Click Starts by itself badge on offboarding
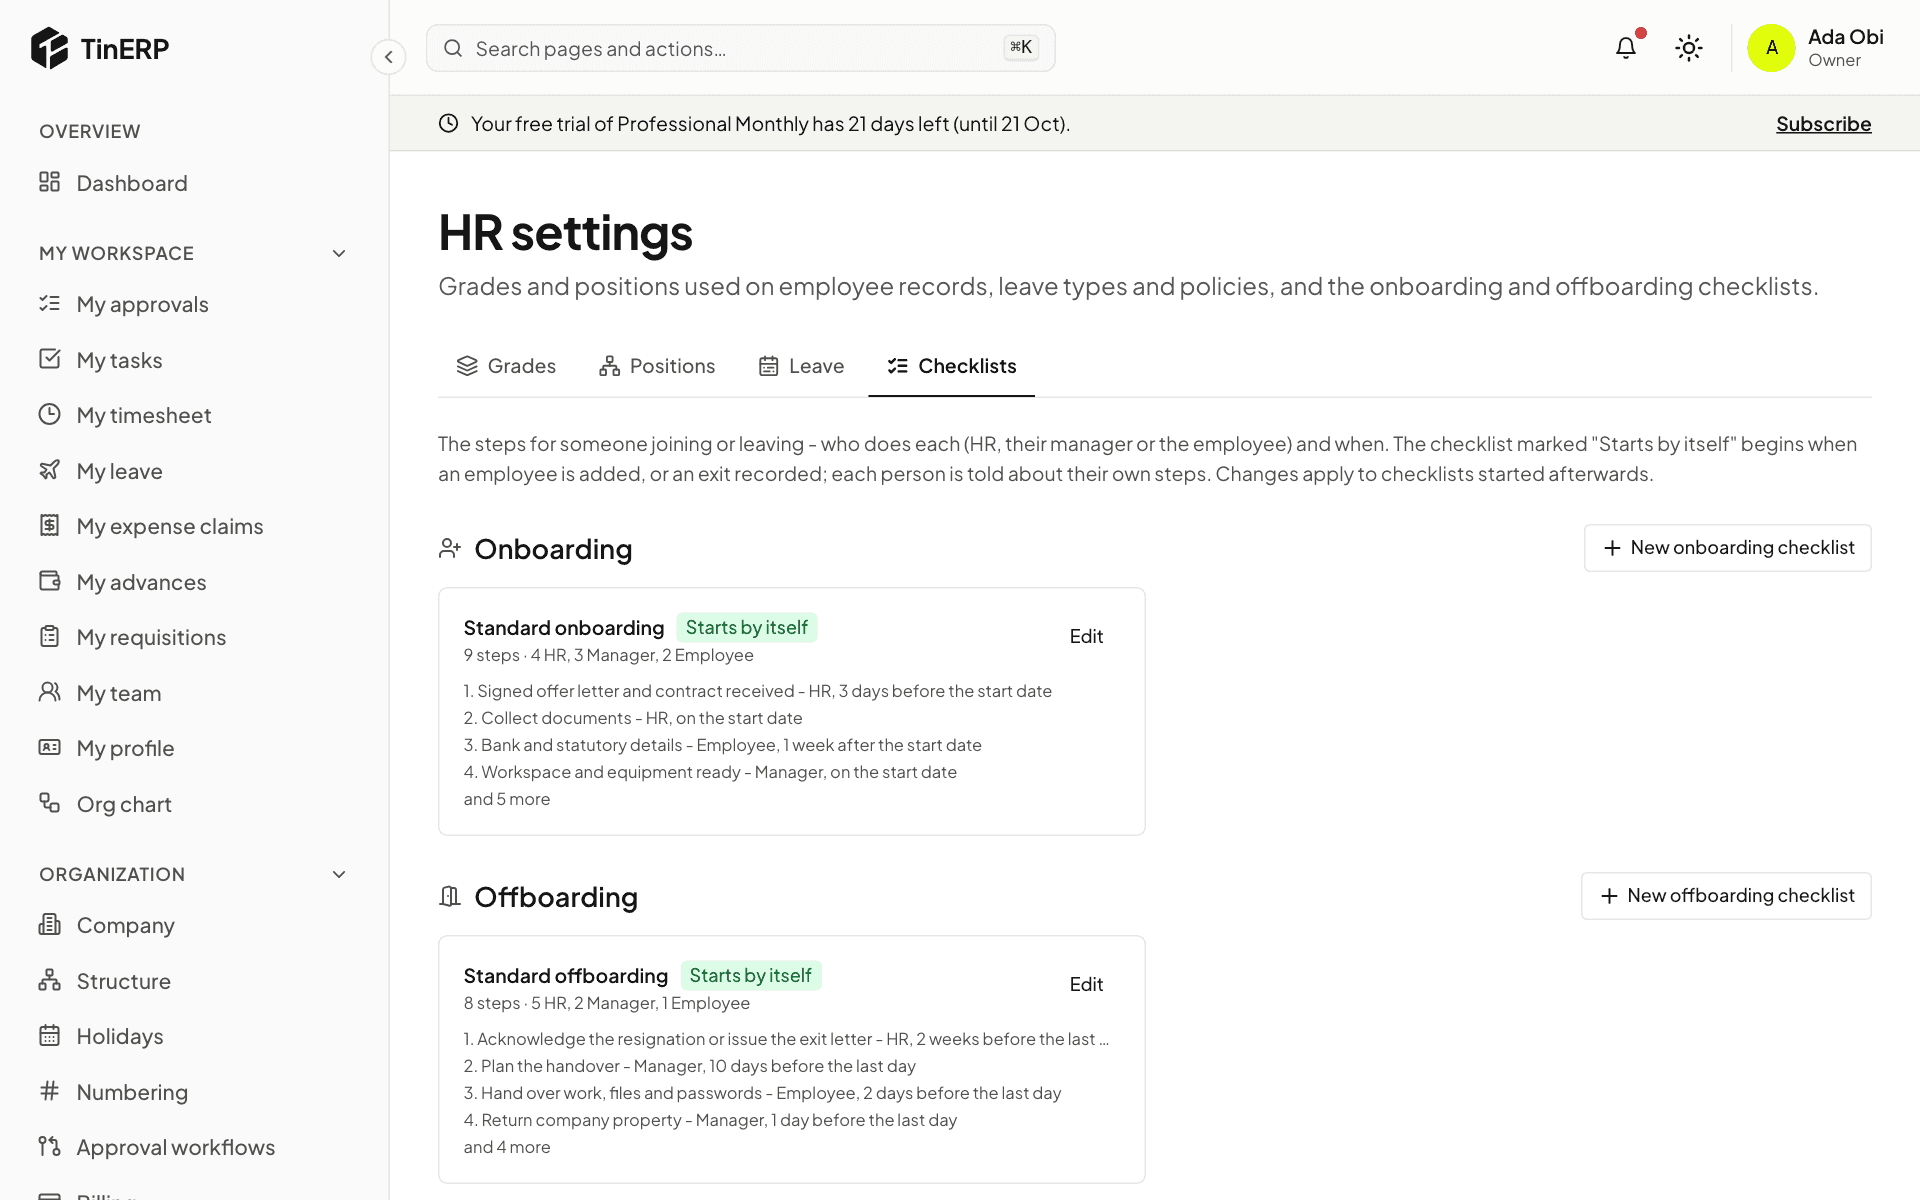Image resolution: width=1920 pixels, height=1200 pixels. coord(751,975)
